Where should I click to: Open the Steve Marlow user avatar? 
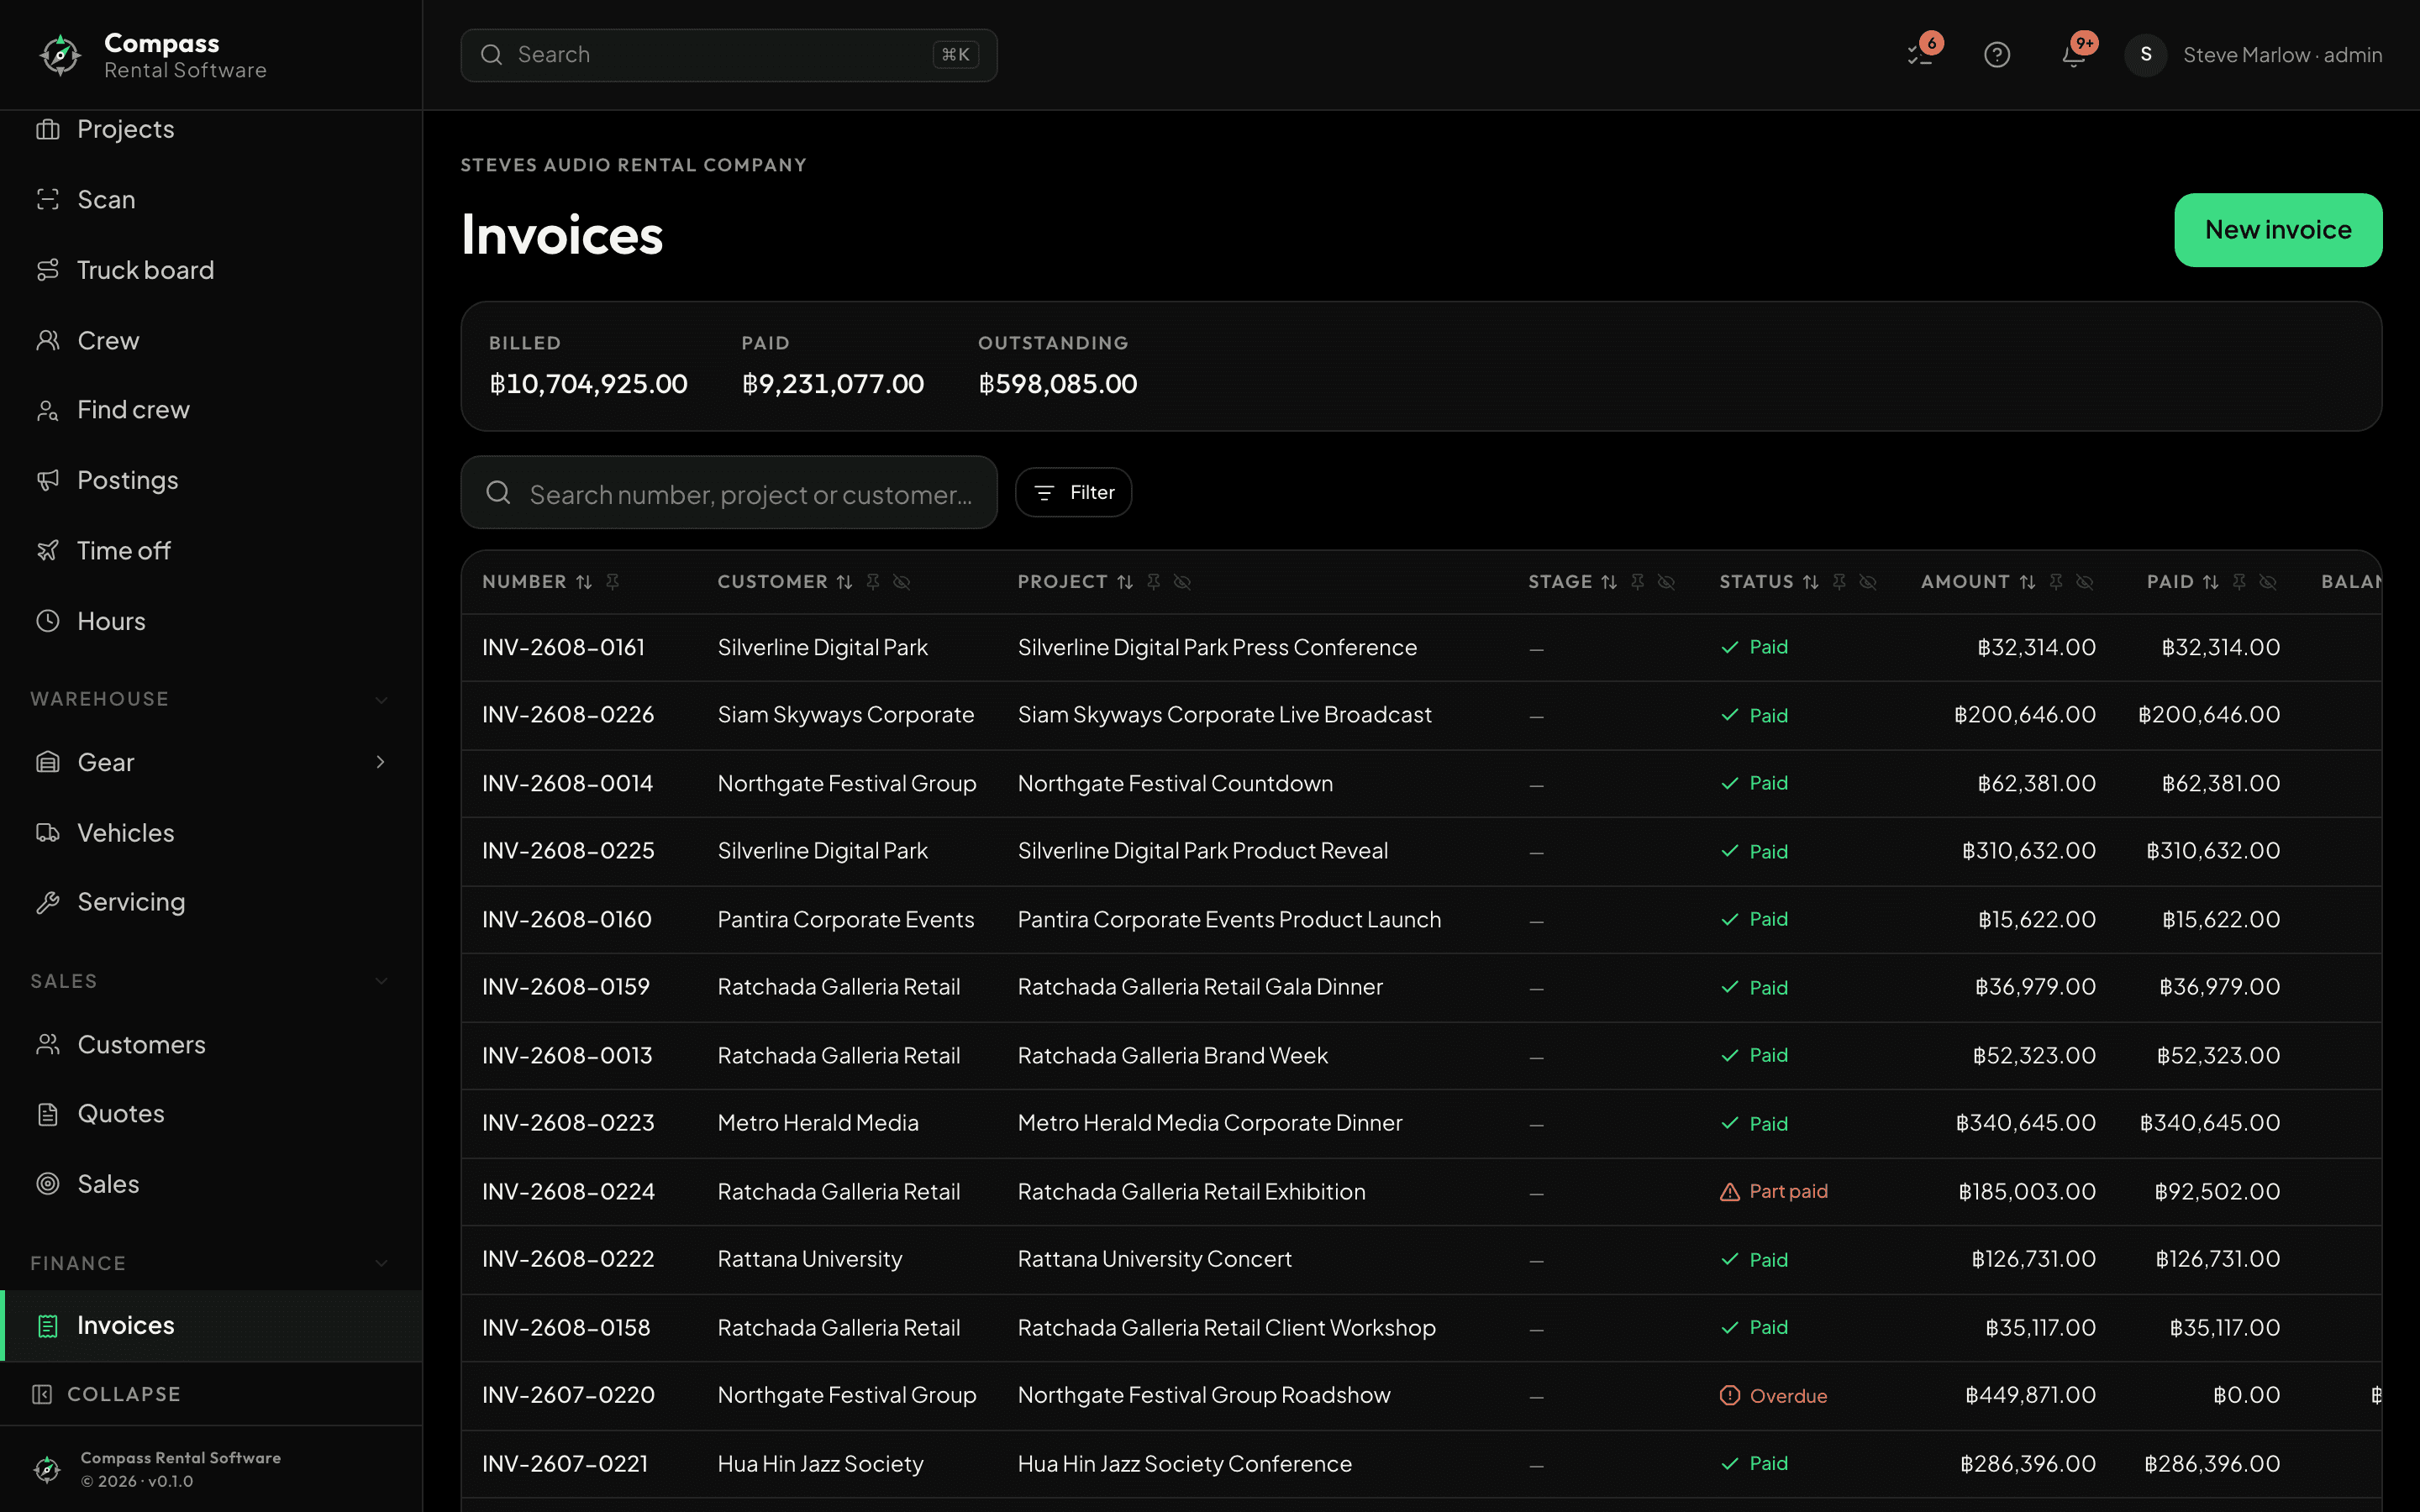coord(2146,54)
